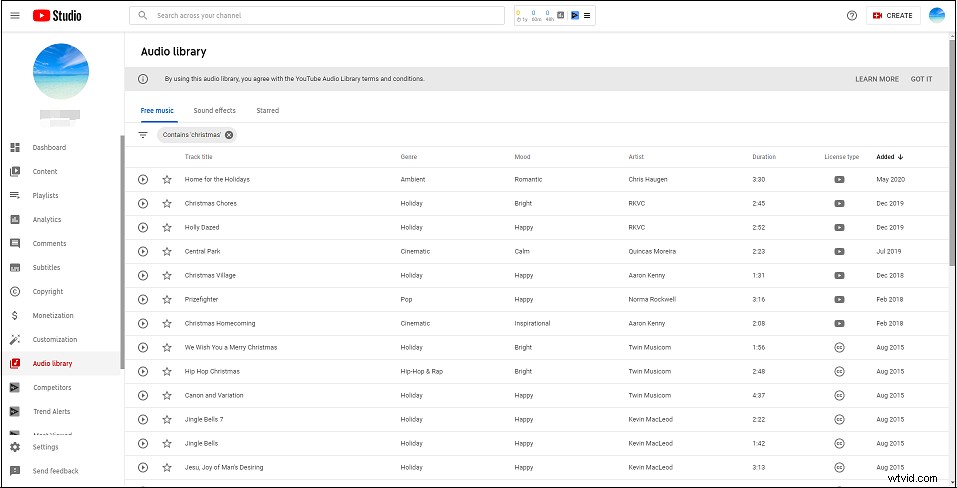
Task: Open Monetization in the left sidebar
Action: (52, 316)
